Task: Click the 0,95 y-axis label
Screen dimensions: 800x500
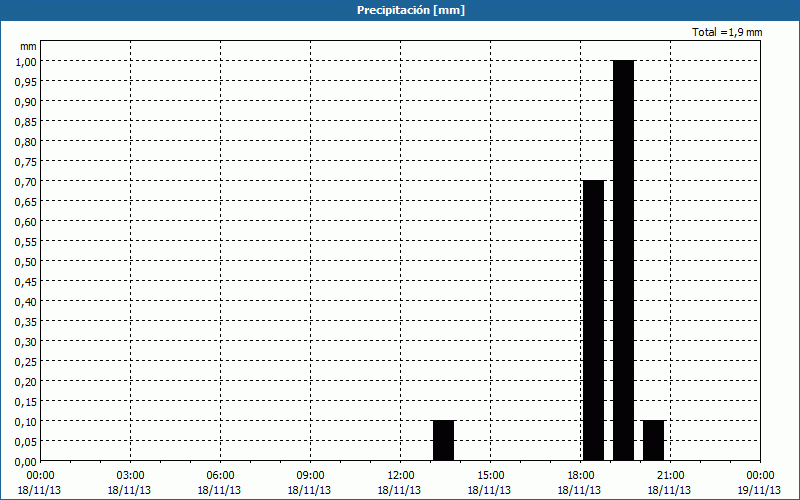Action: point(26,81)
